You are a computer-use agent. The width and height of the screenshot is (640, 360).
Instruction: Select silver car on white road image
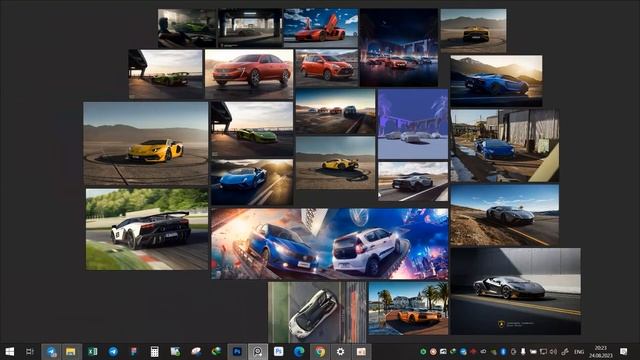click(x=413, y=182)
